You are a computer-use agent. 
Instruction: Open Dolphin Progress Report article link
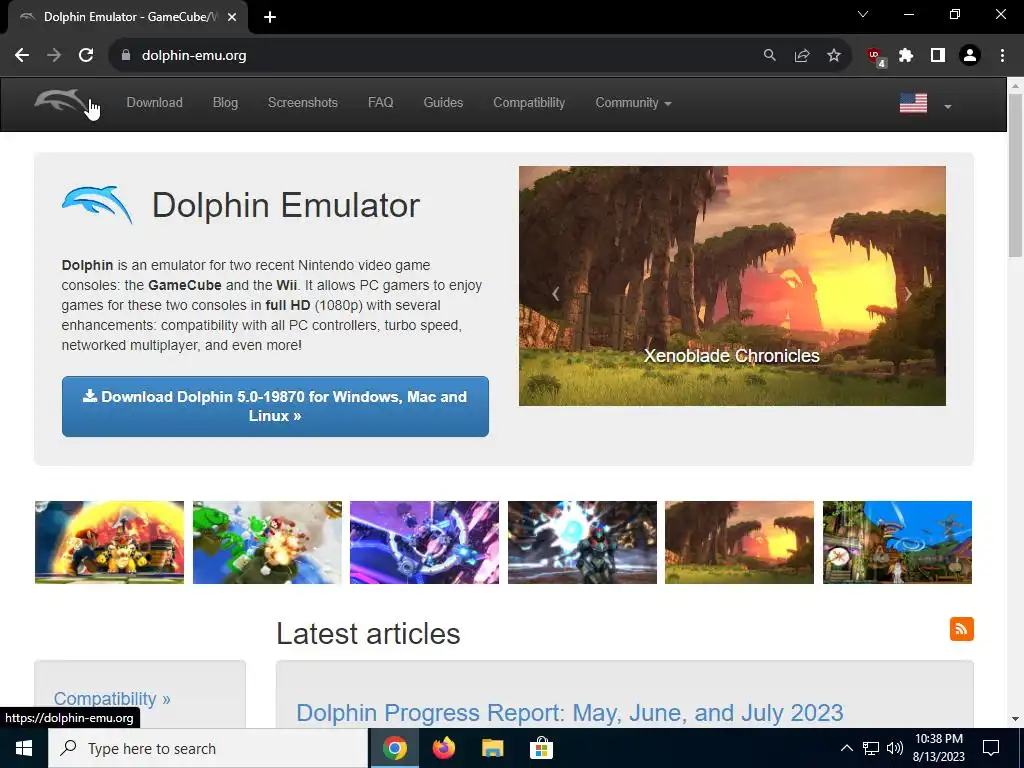569,712
